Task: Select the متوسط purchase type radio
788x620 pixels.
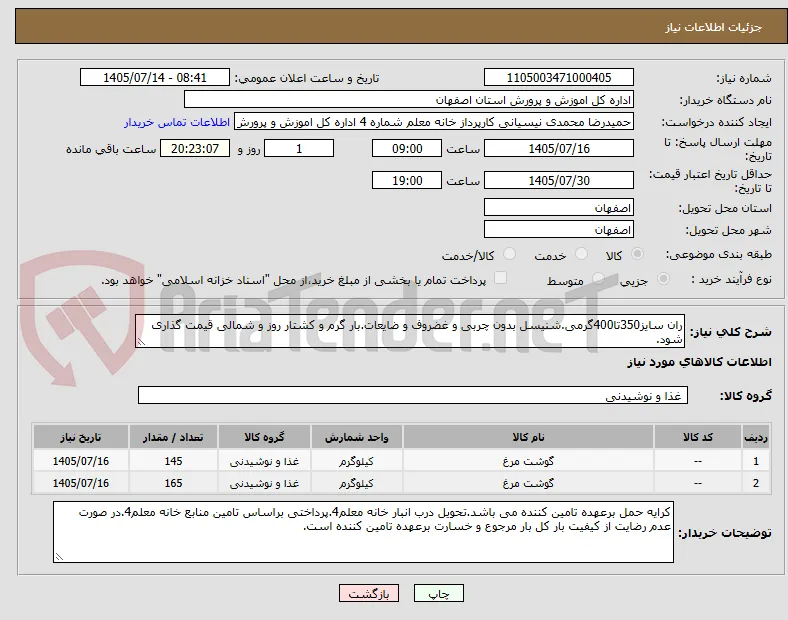Action: (598, 279)
